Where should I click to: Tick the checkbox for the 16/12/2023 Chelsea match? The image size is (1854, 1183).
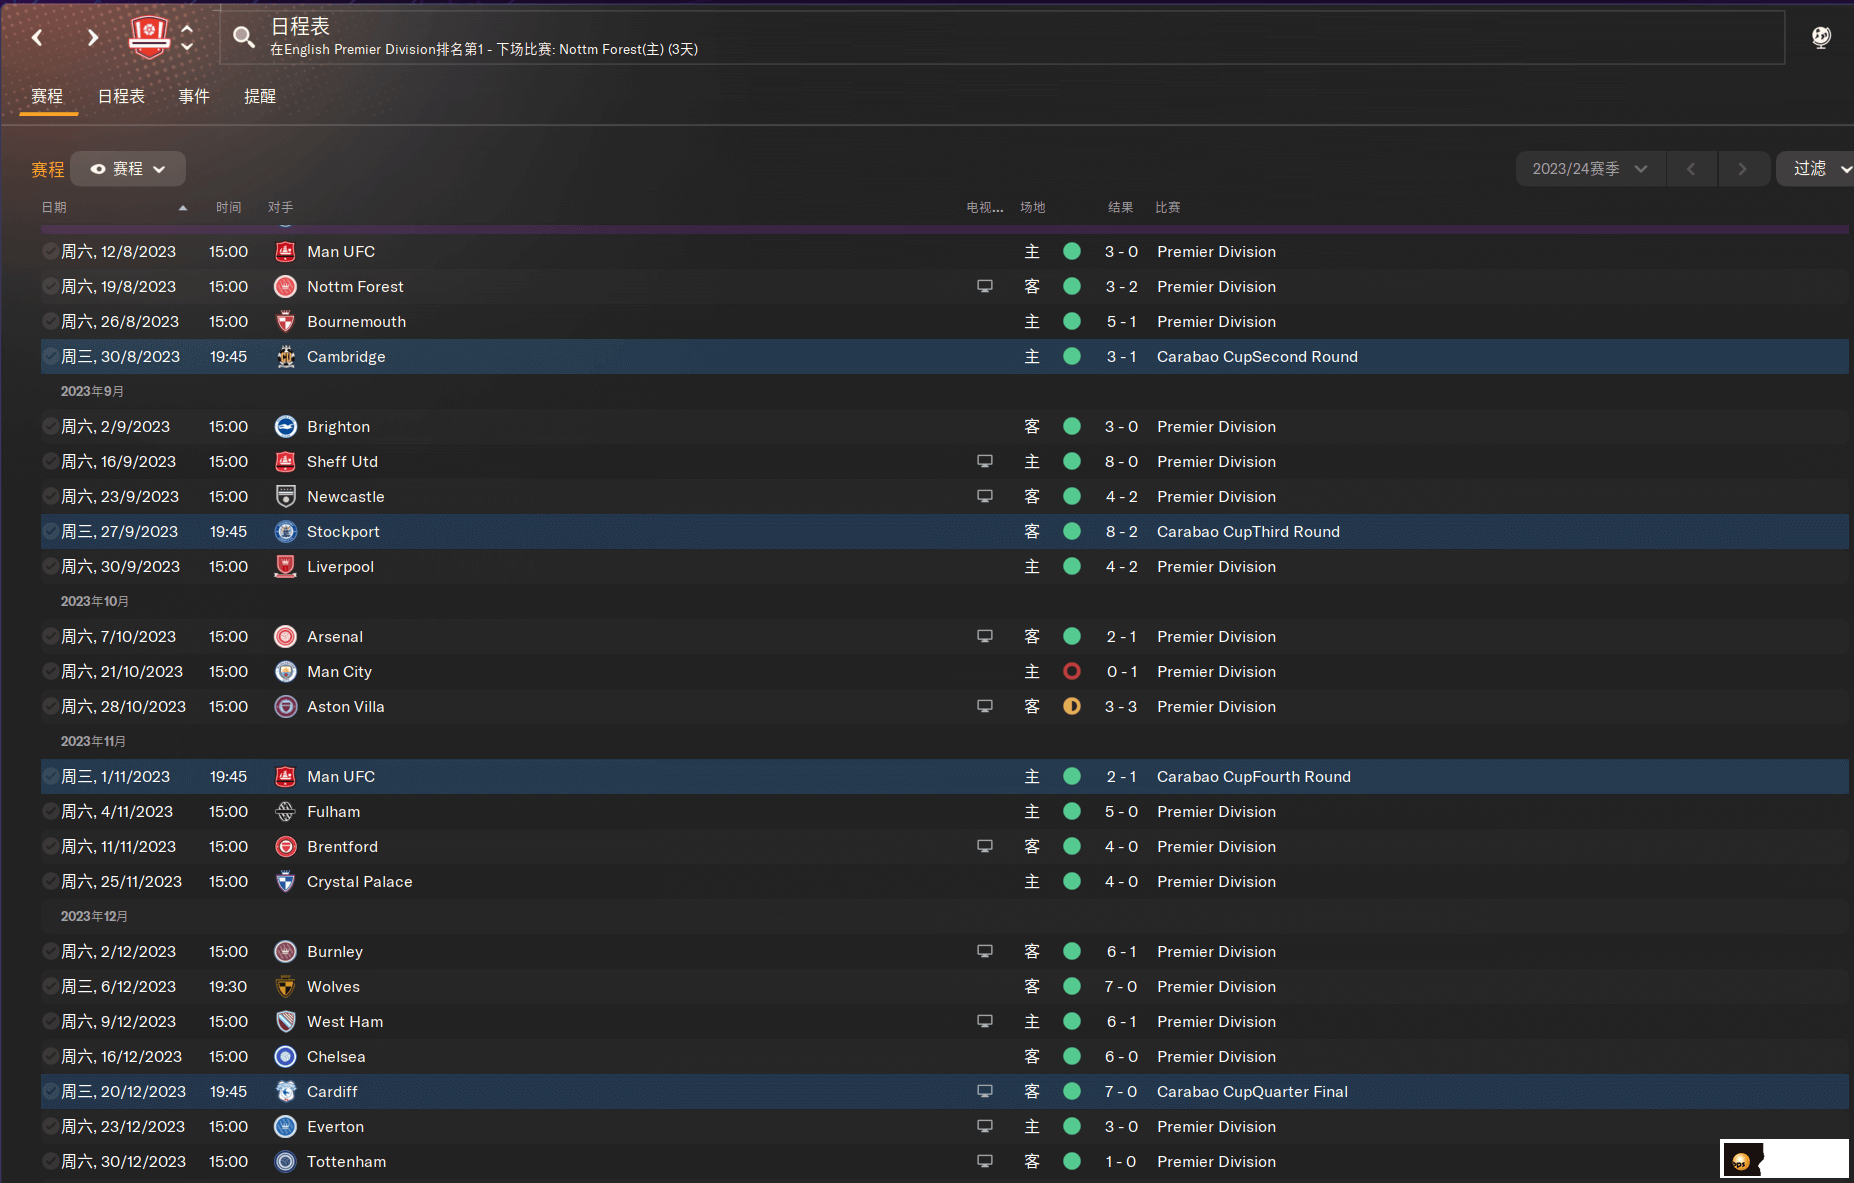(50, 1057)
